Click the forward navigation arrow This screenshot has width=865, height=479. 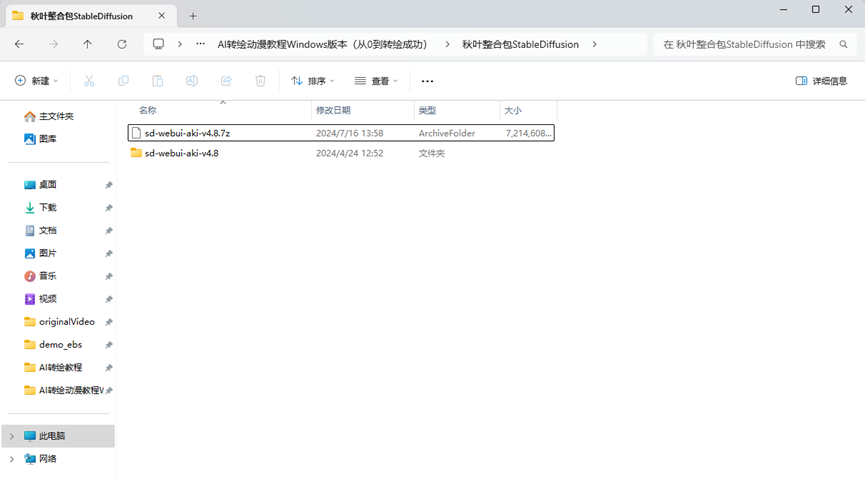pyautogui.click(x=54, y=44)
